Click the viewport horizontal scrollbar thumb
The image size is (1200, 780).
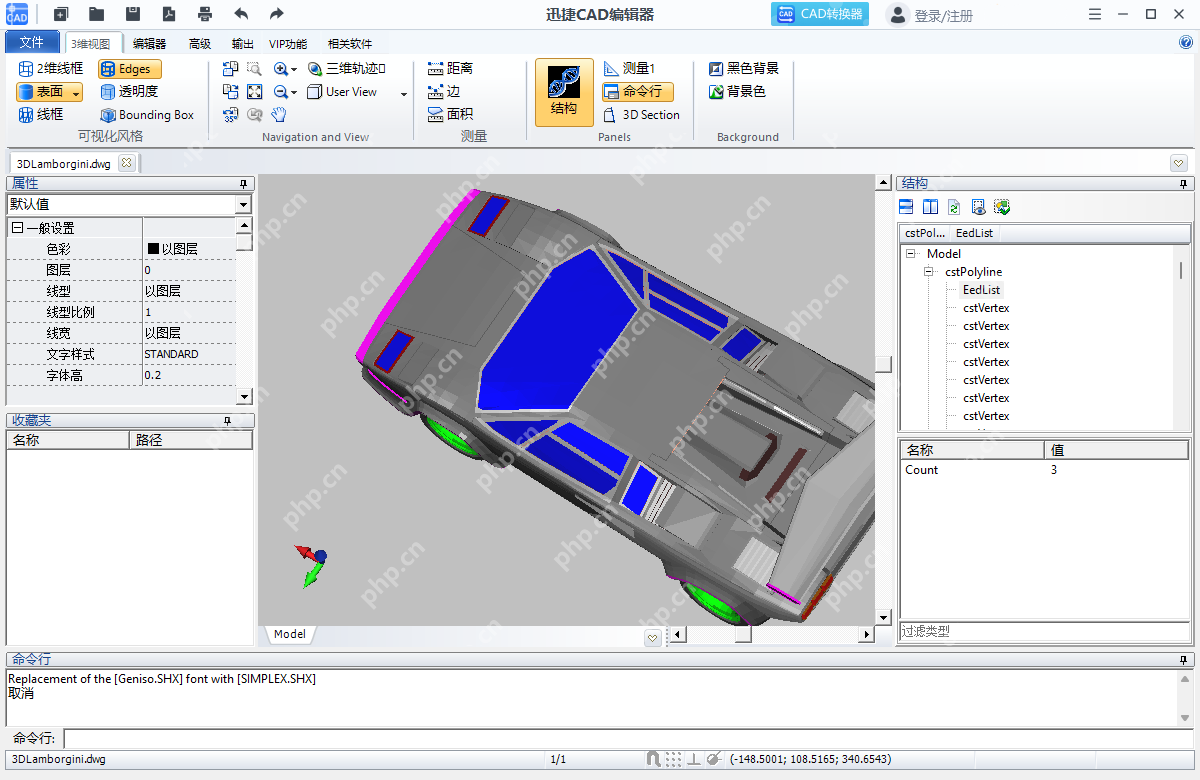click(x=743, y=634)
